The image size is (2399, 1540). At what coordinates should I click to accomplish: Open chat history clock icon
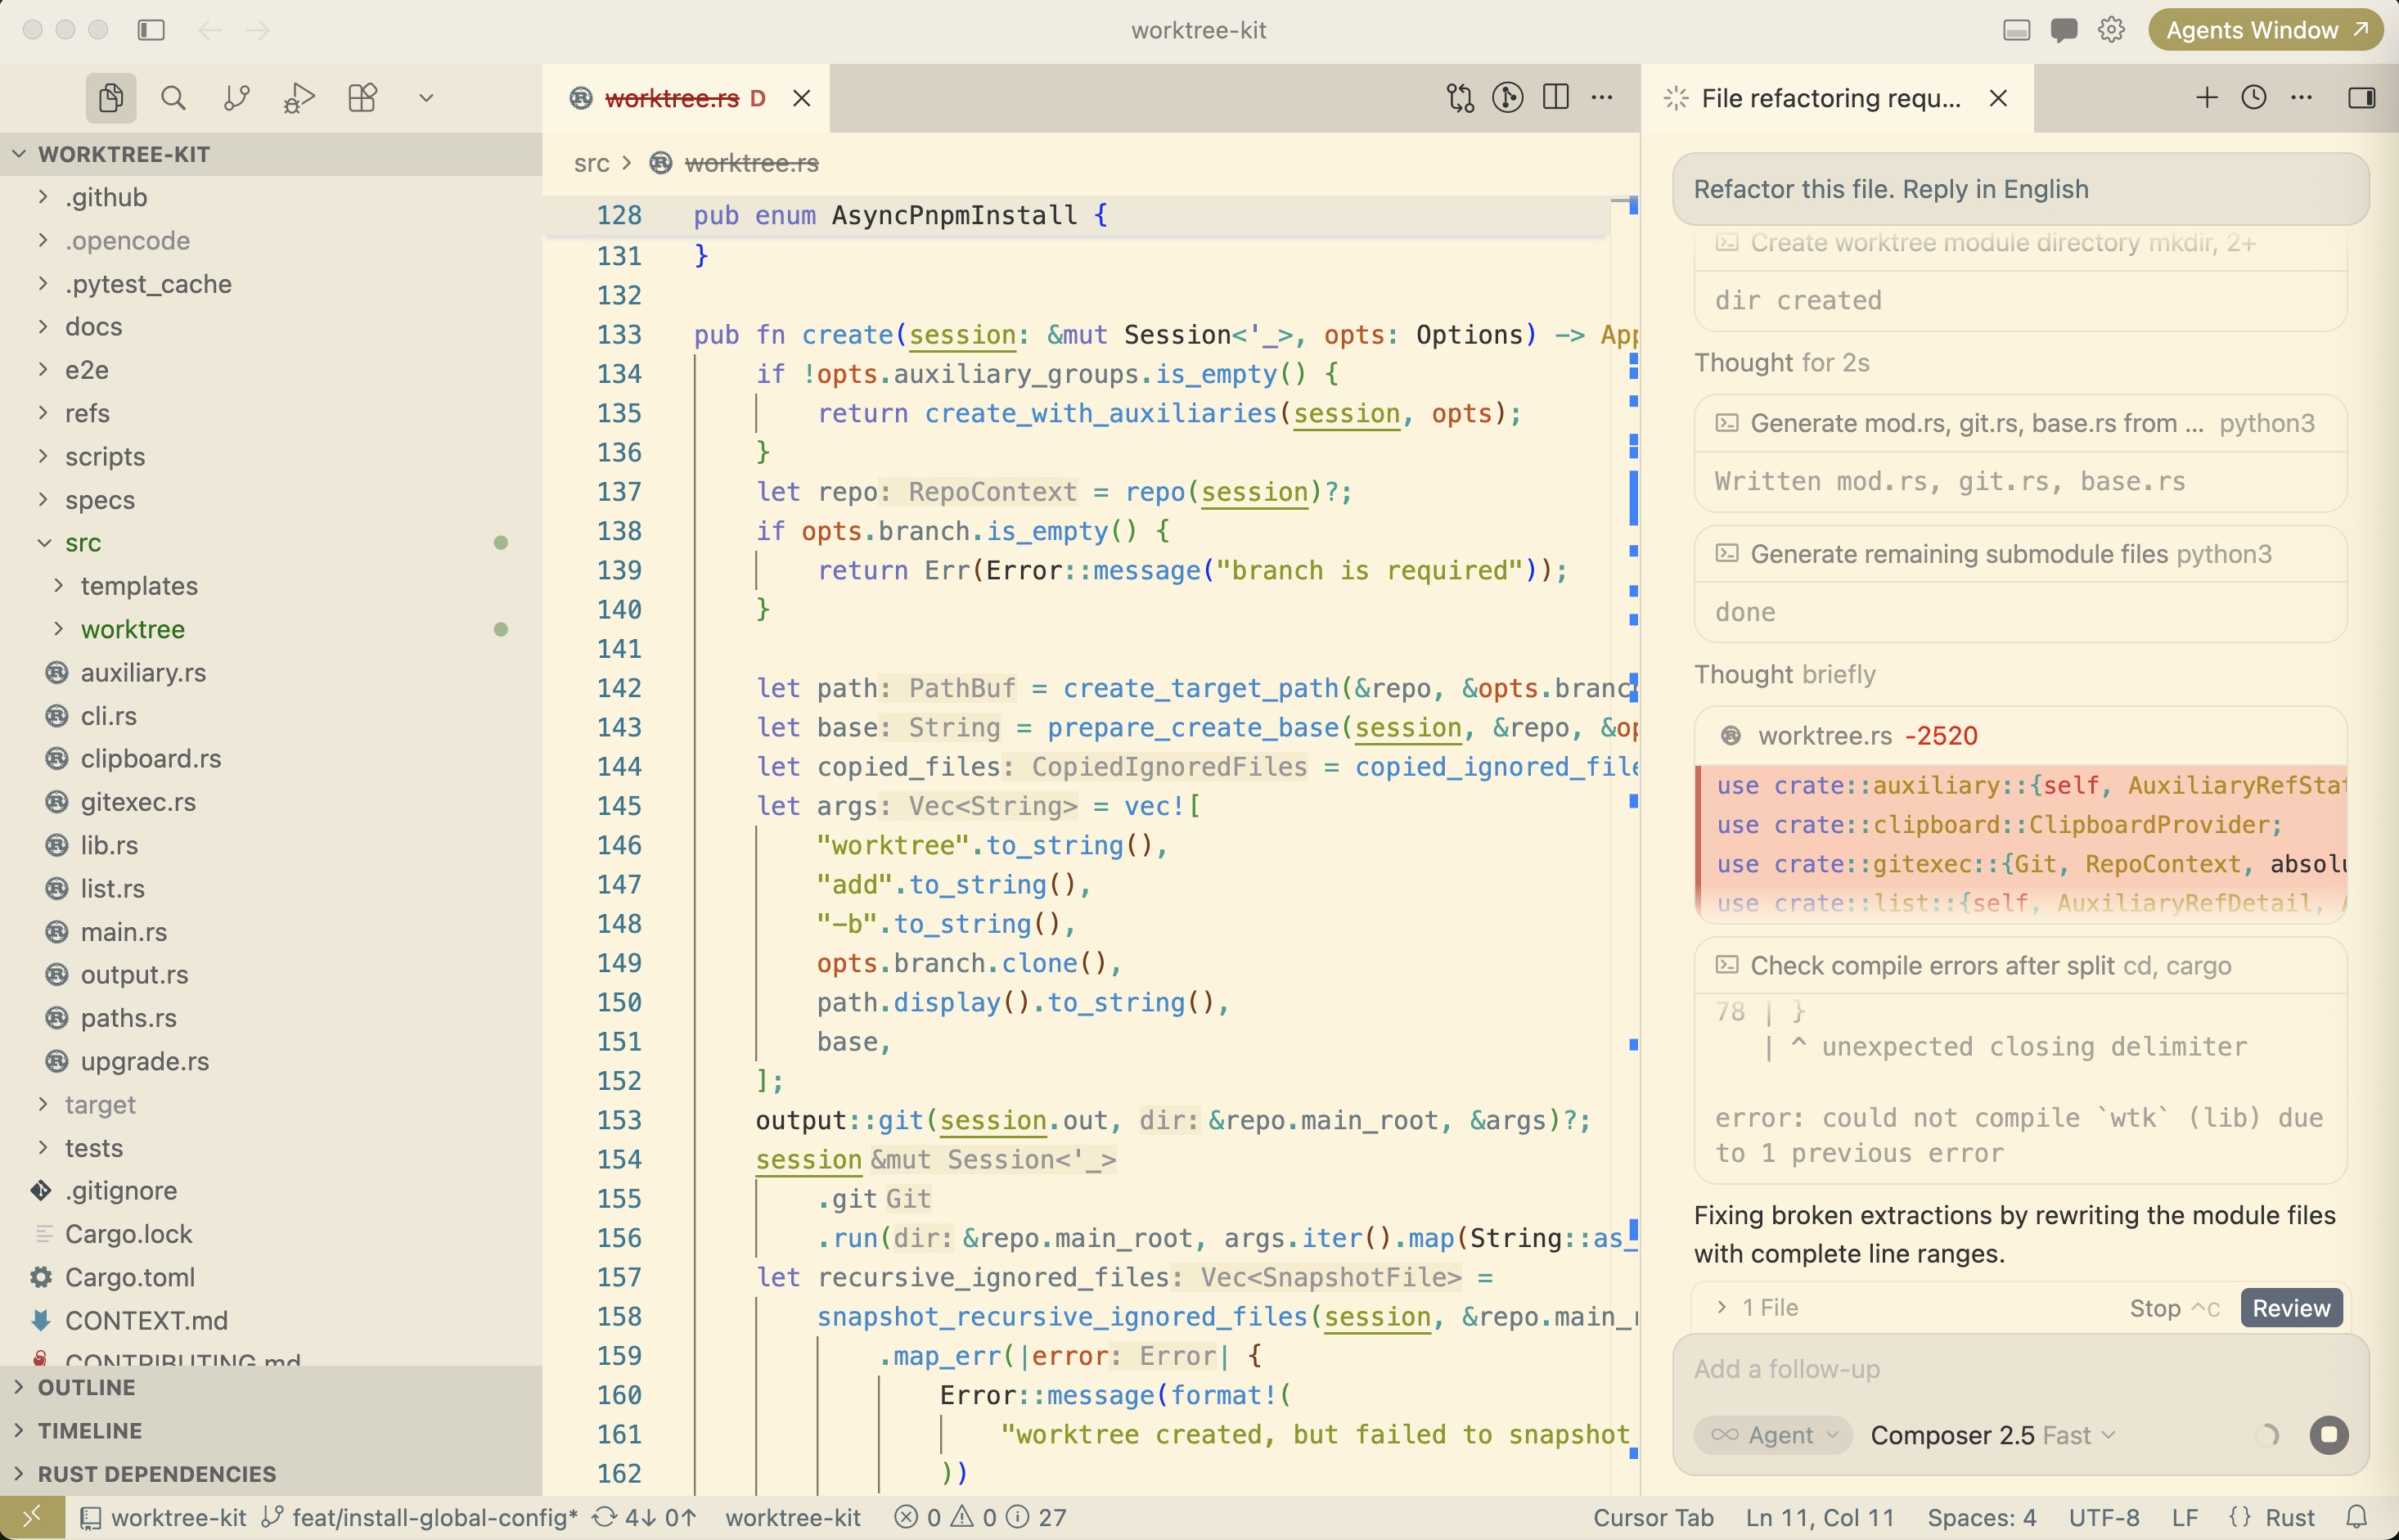click(2254, 98)
